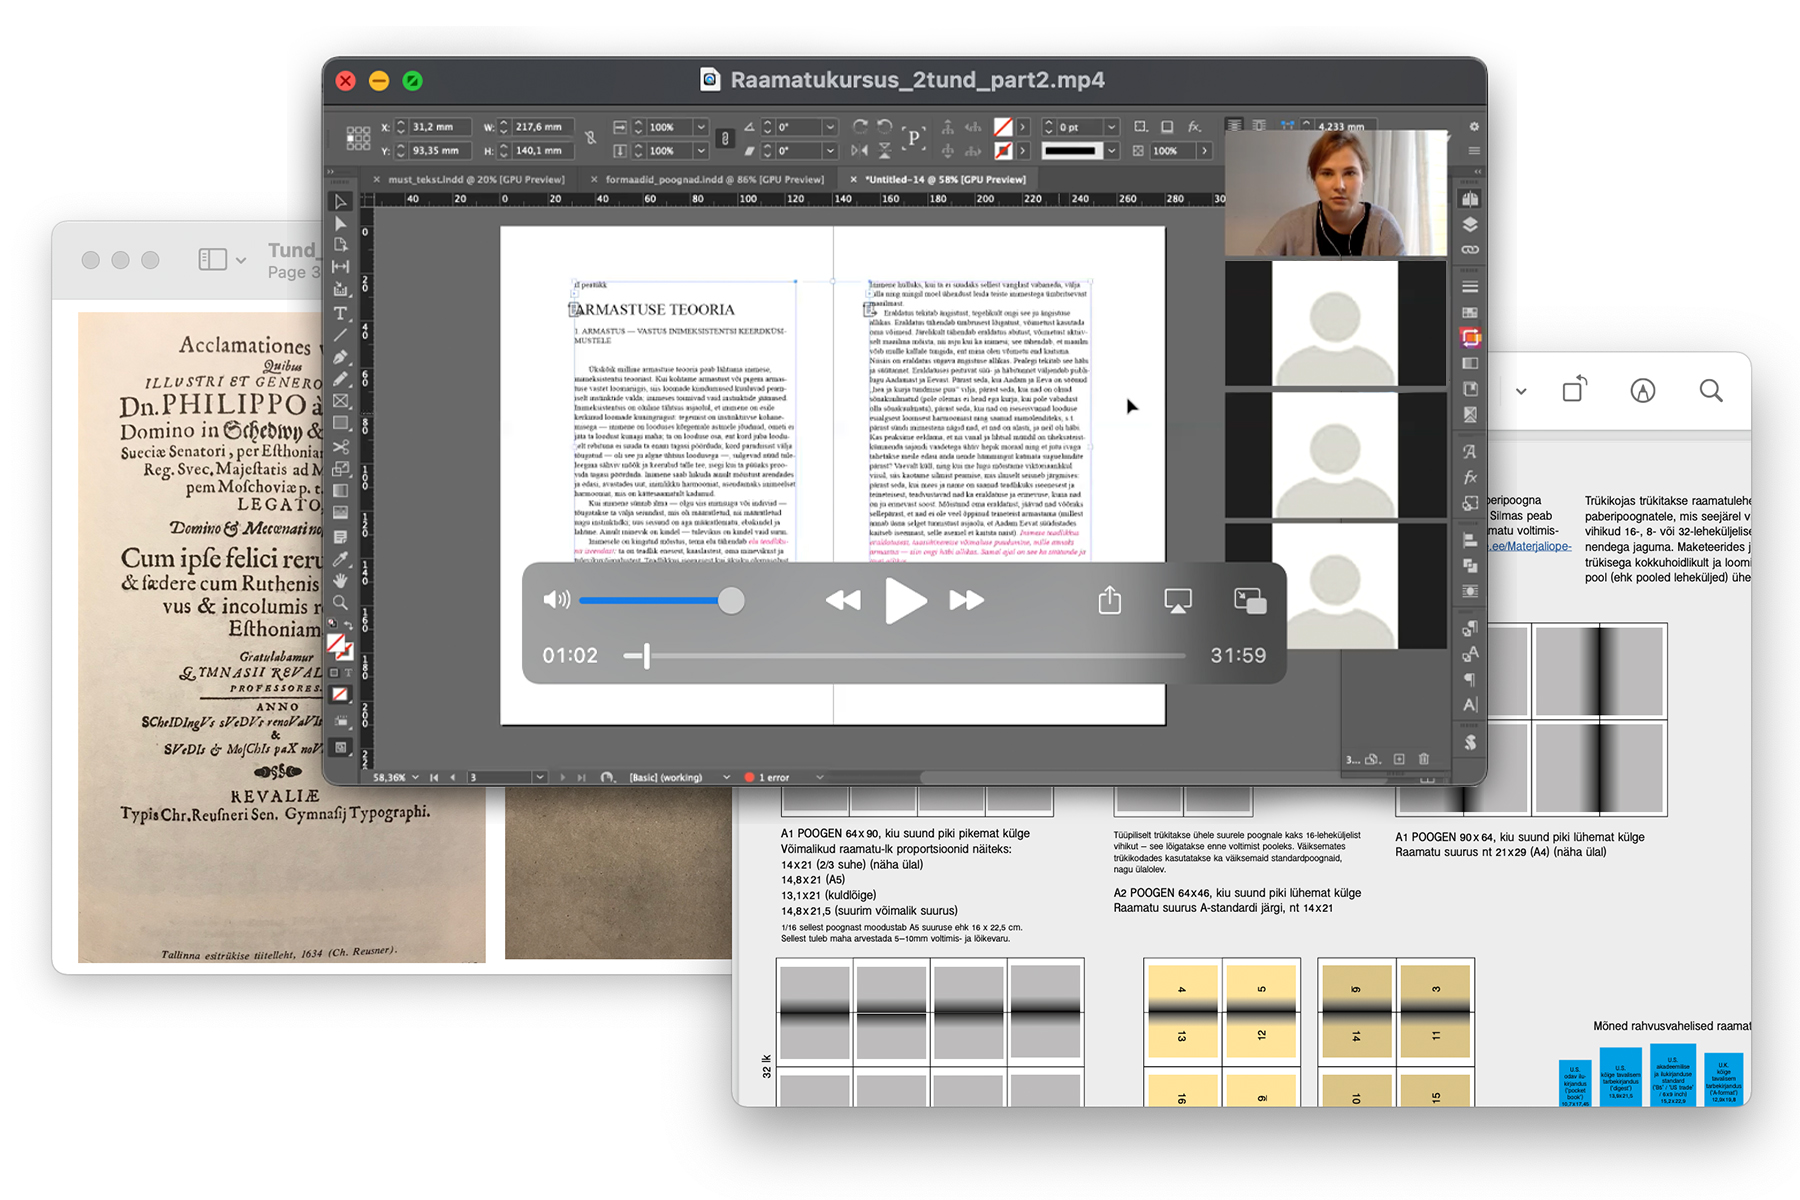Click the 1 error preflight indicator
This screenshot has height=1200, width=1800.
[768, 777]
